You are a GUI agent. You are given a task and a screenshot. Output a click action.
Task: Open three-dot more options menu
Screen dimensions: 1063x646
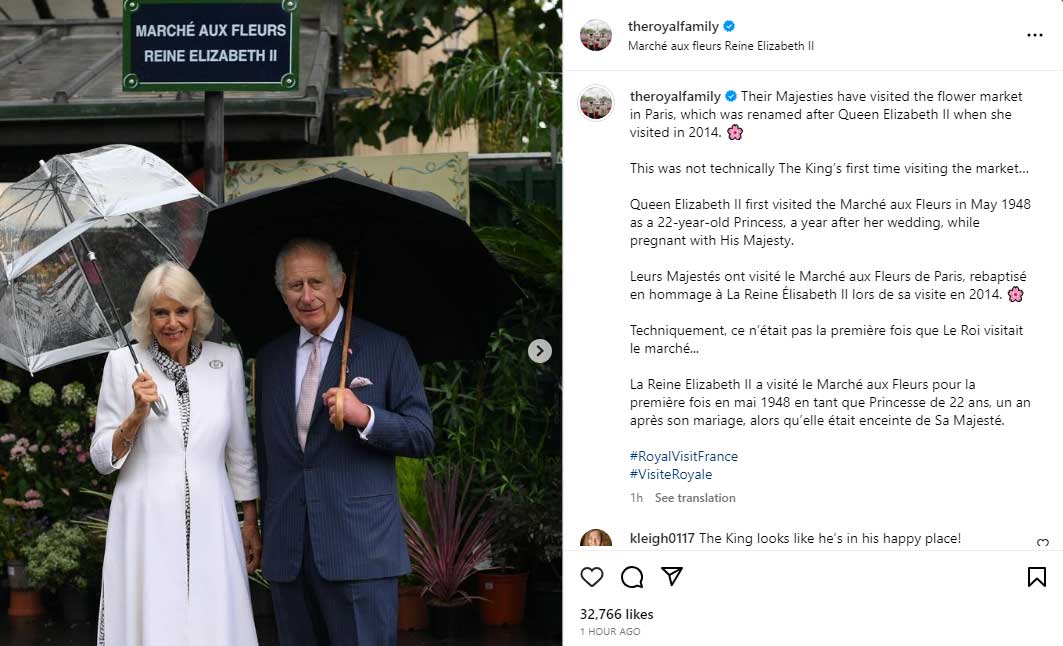point(1035,35)
